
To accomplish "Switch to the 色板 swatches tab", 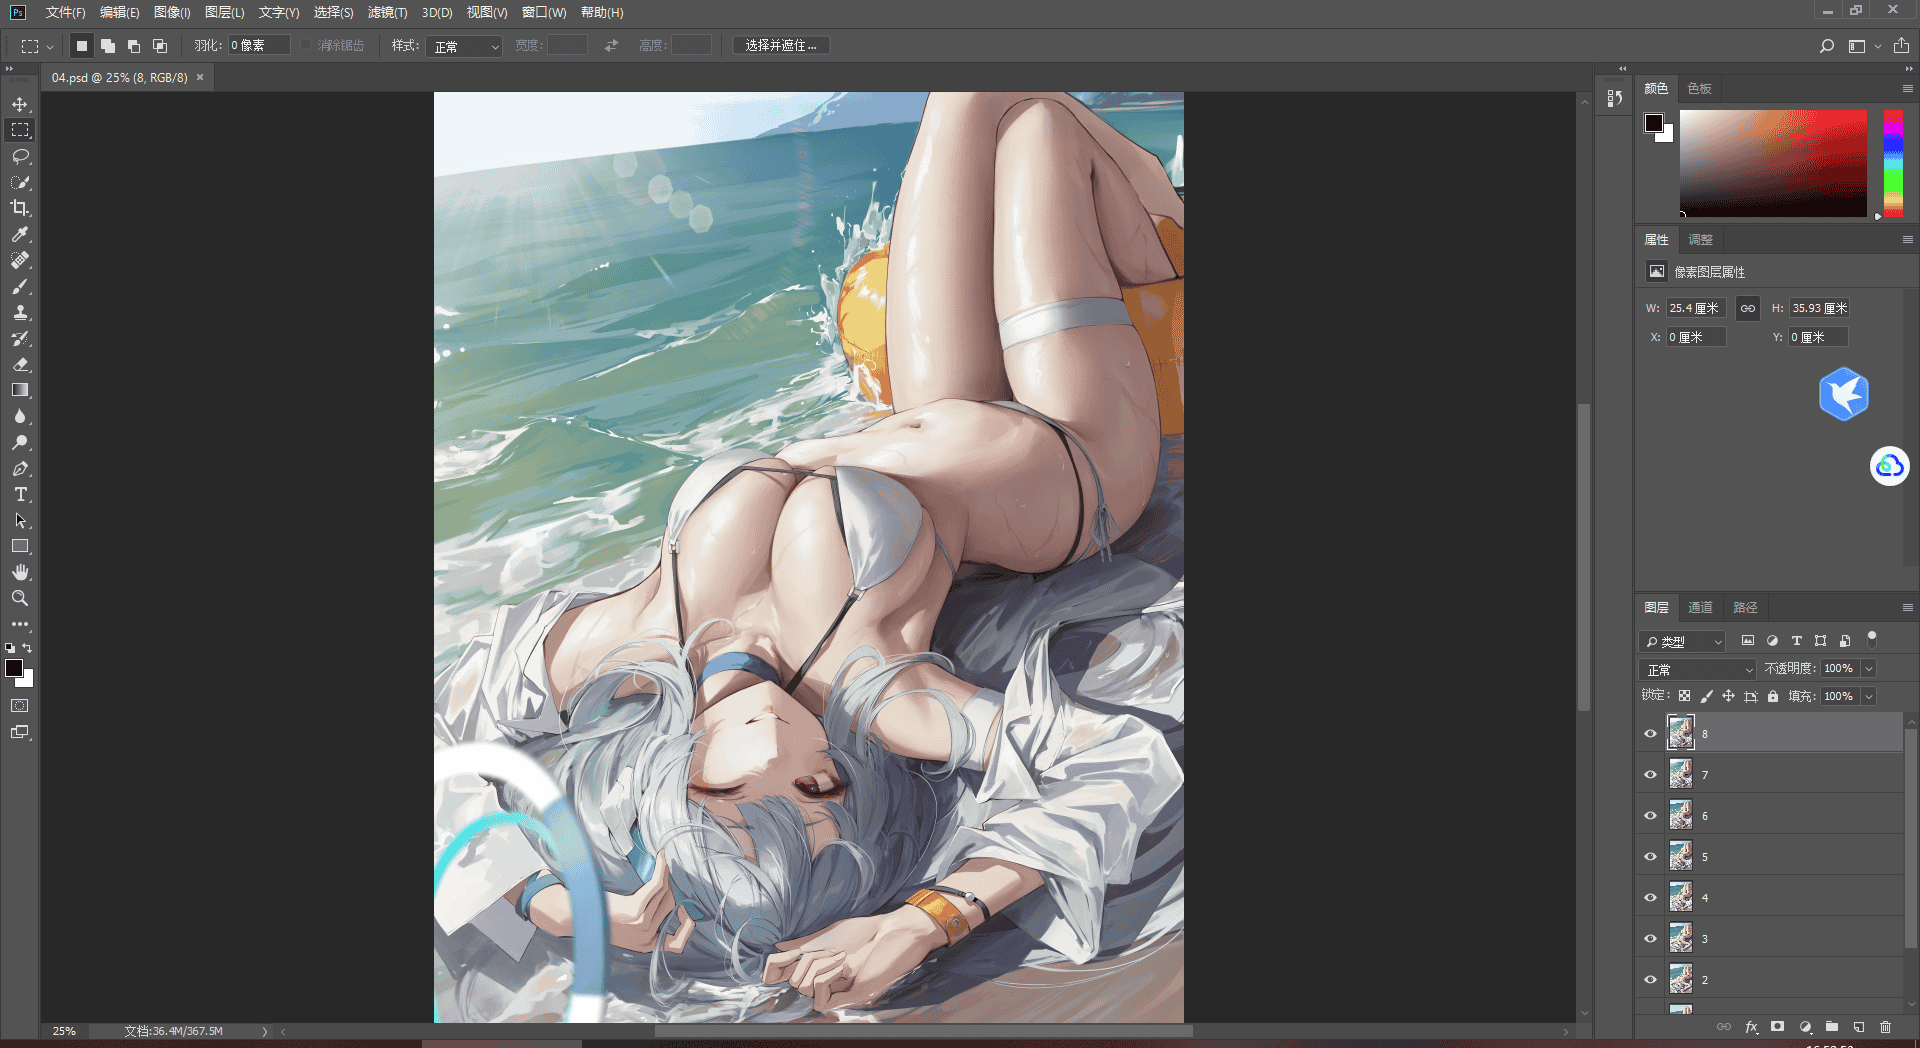I will pos(1699,88).
